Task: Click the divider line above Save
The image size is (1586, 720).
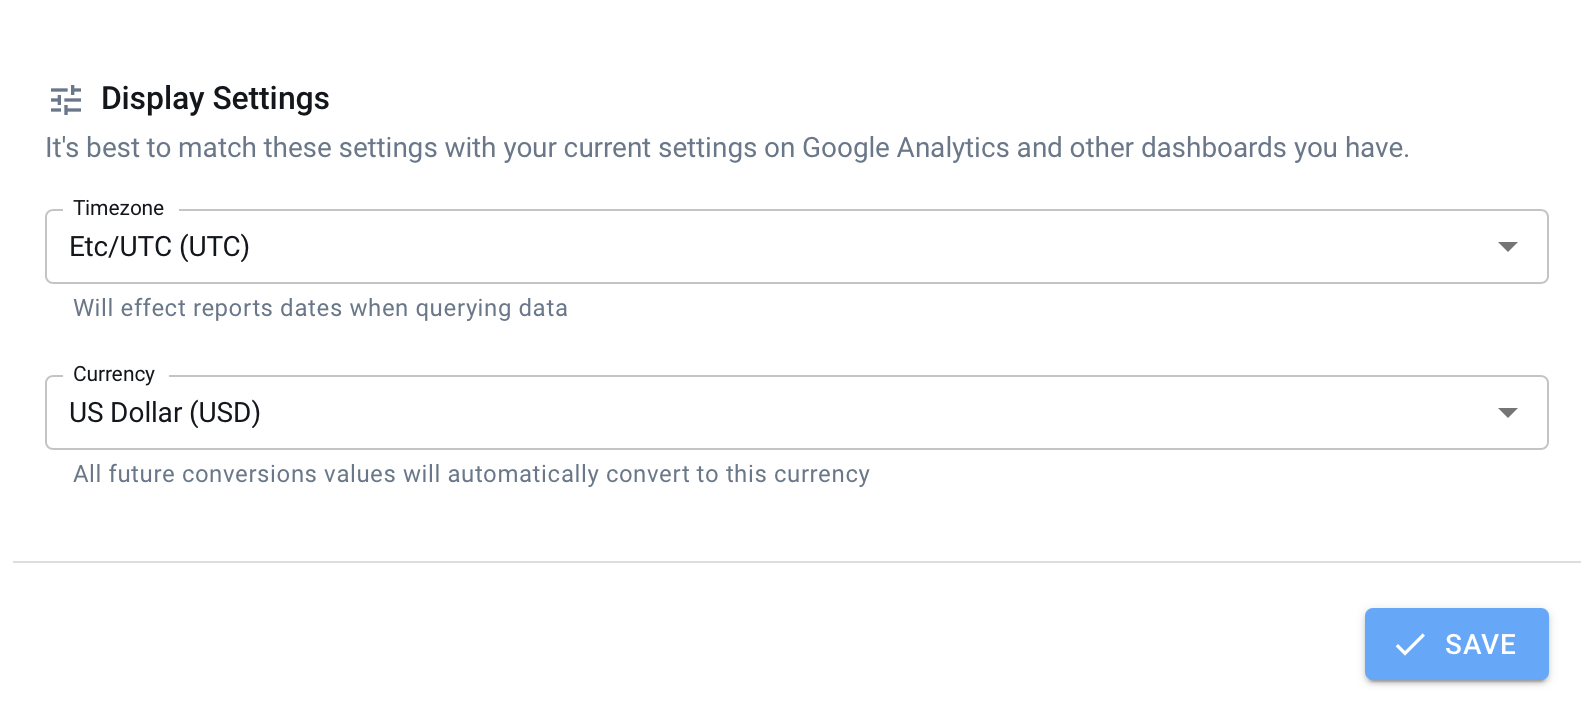Action: (x=797, y=562)
